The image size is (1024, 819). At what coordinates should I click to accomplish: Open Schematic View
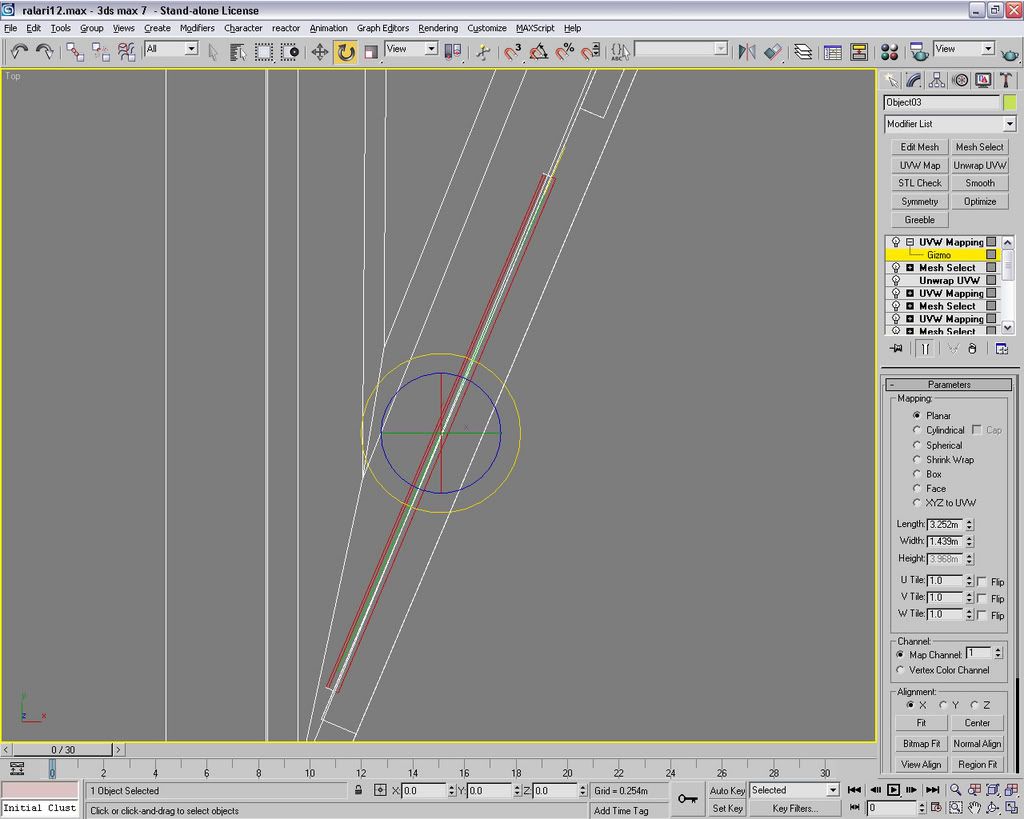[x=859, y=52]
